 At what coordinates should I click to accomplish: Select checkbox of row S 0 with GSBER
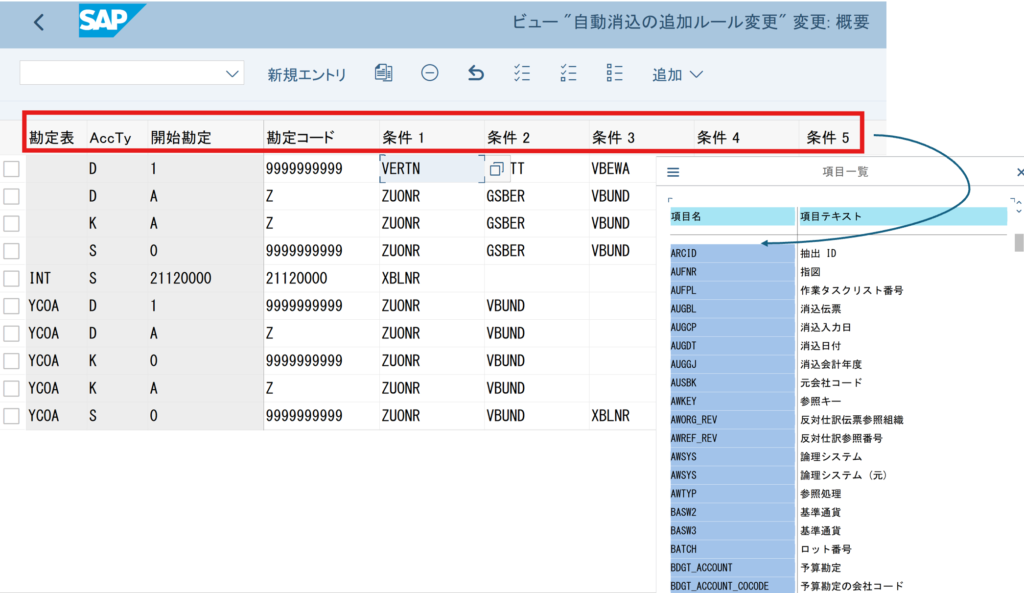point(11,251)
